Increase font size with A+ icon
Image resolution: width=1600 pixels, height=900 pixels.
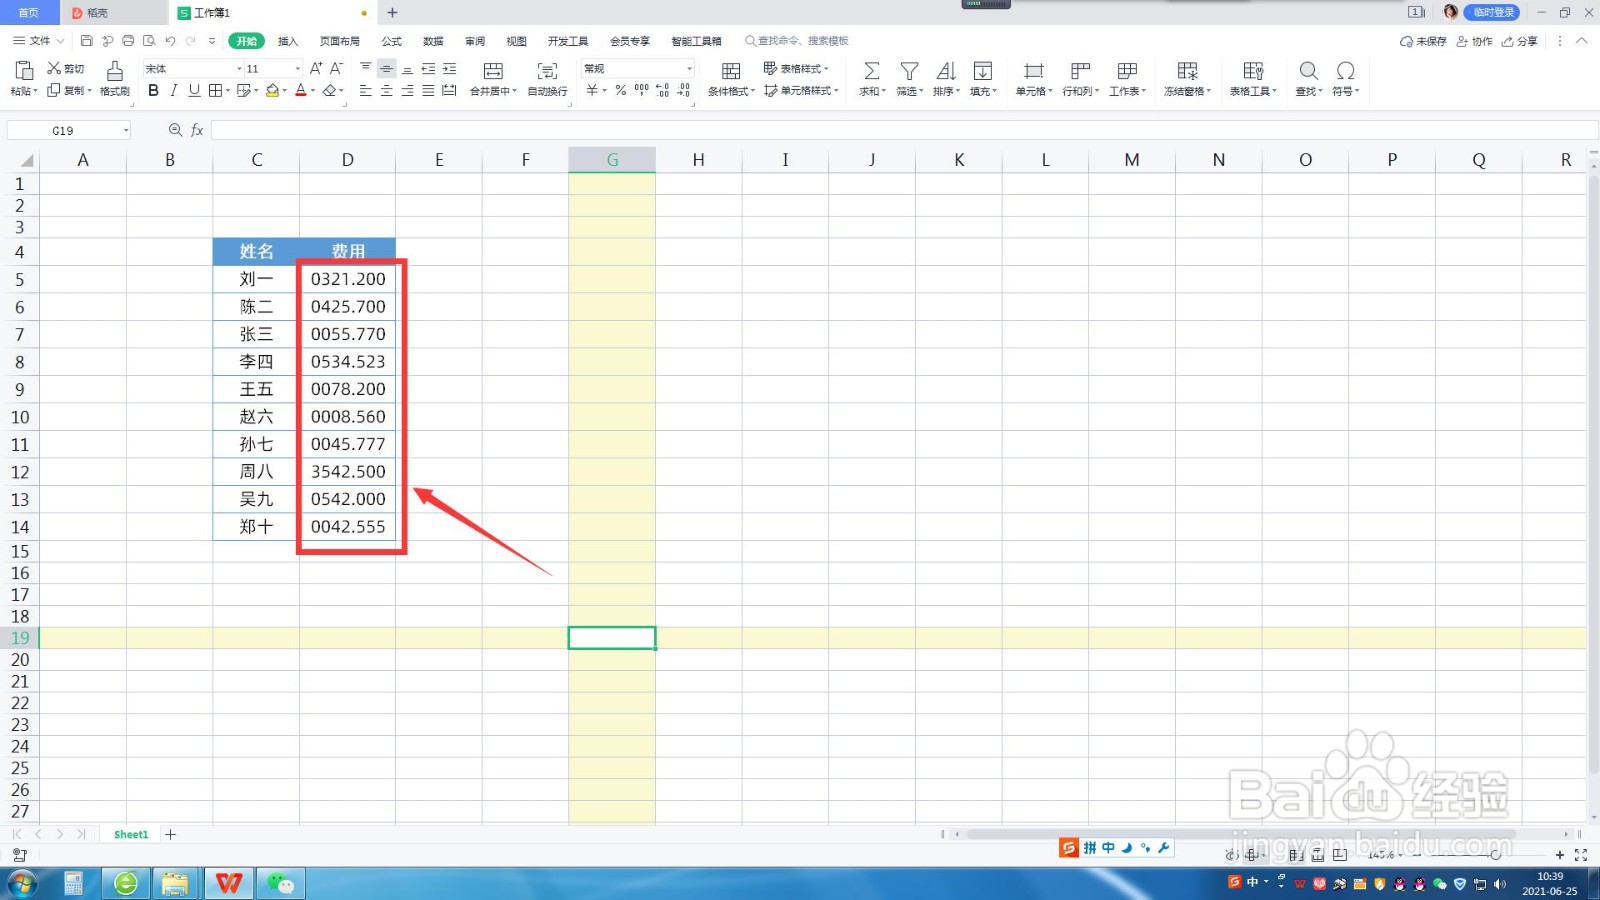(316, 68)
